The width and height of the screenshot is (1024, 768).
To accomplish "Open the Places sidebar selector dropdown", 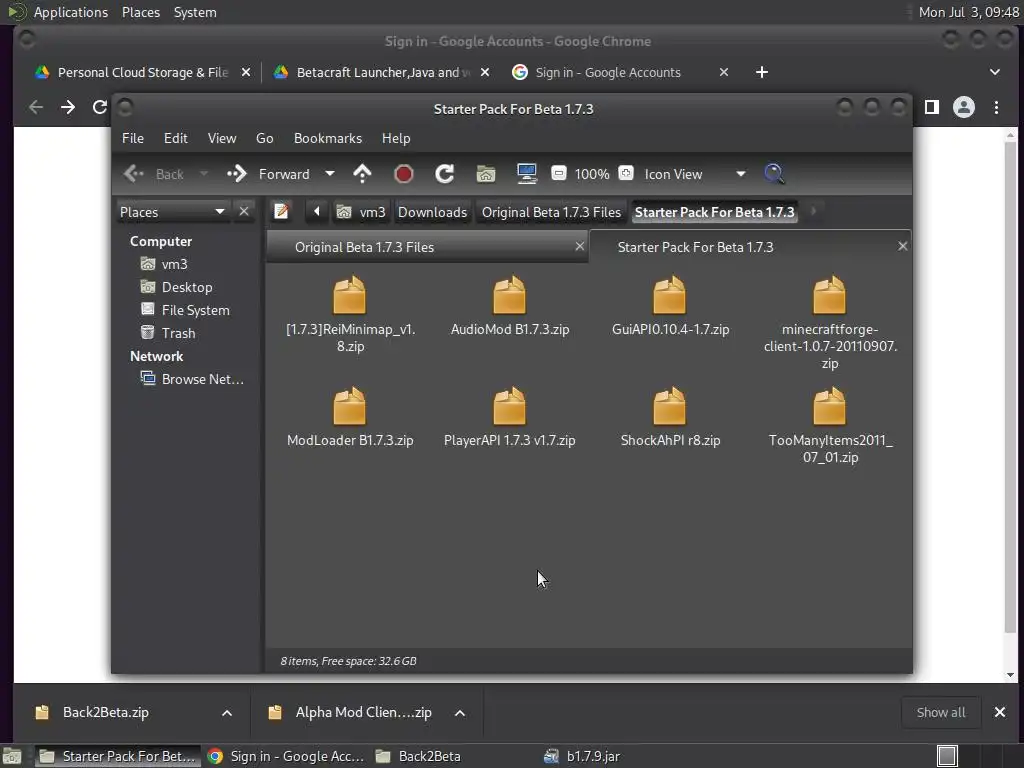I will (172, 212).
